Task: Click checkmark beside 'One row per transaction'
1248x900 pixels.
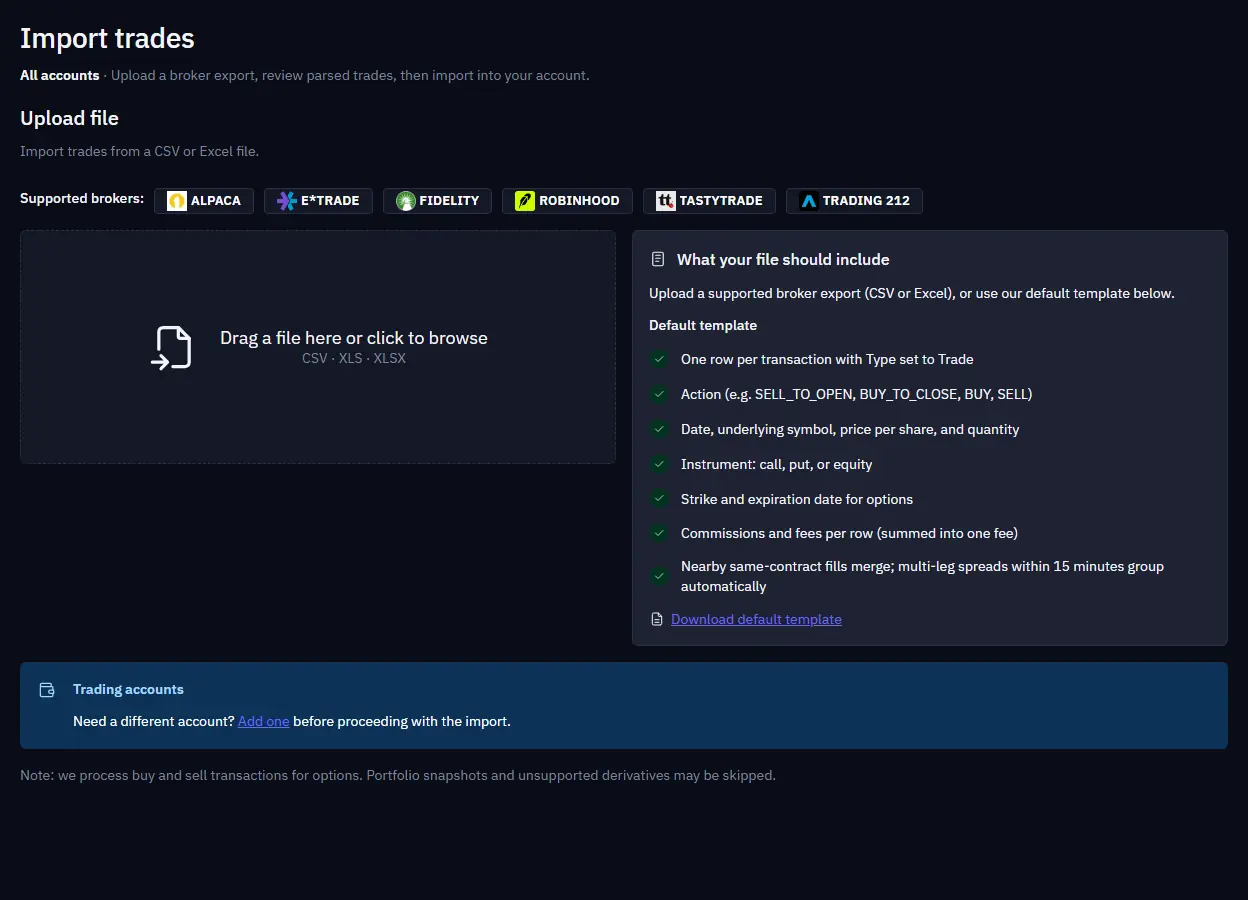Action: coord(659,359)
